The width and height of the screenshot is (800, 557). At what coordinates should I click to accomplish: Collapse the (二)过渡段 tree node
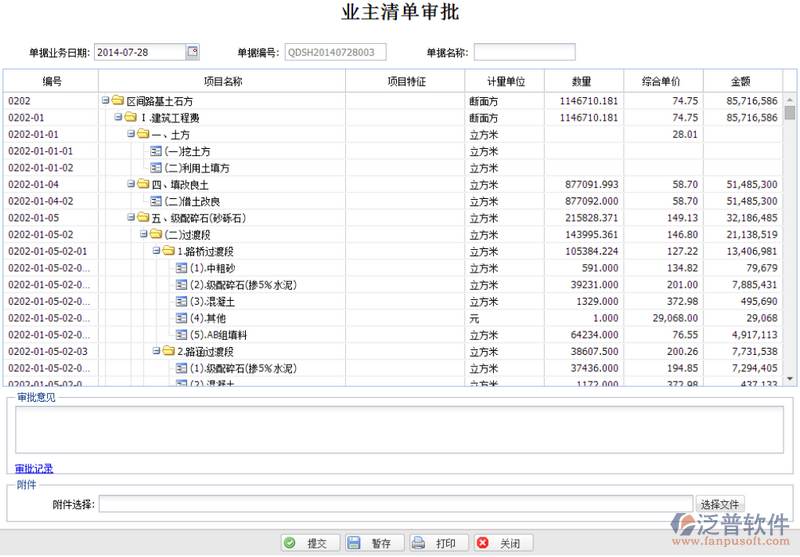143,235
